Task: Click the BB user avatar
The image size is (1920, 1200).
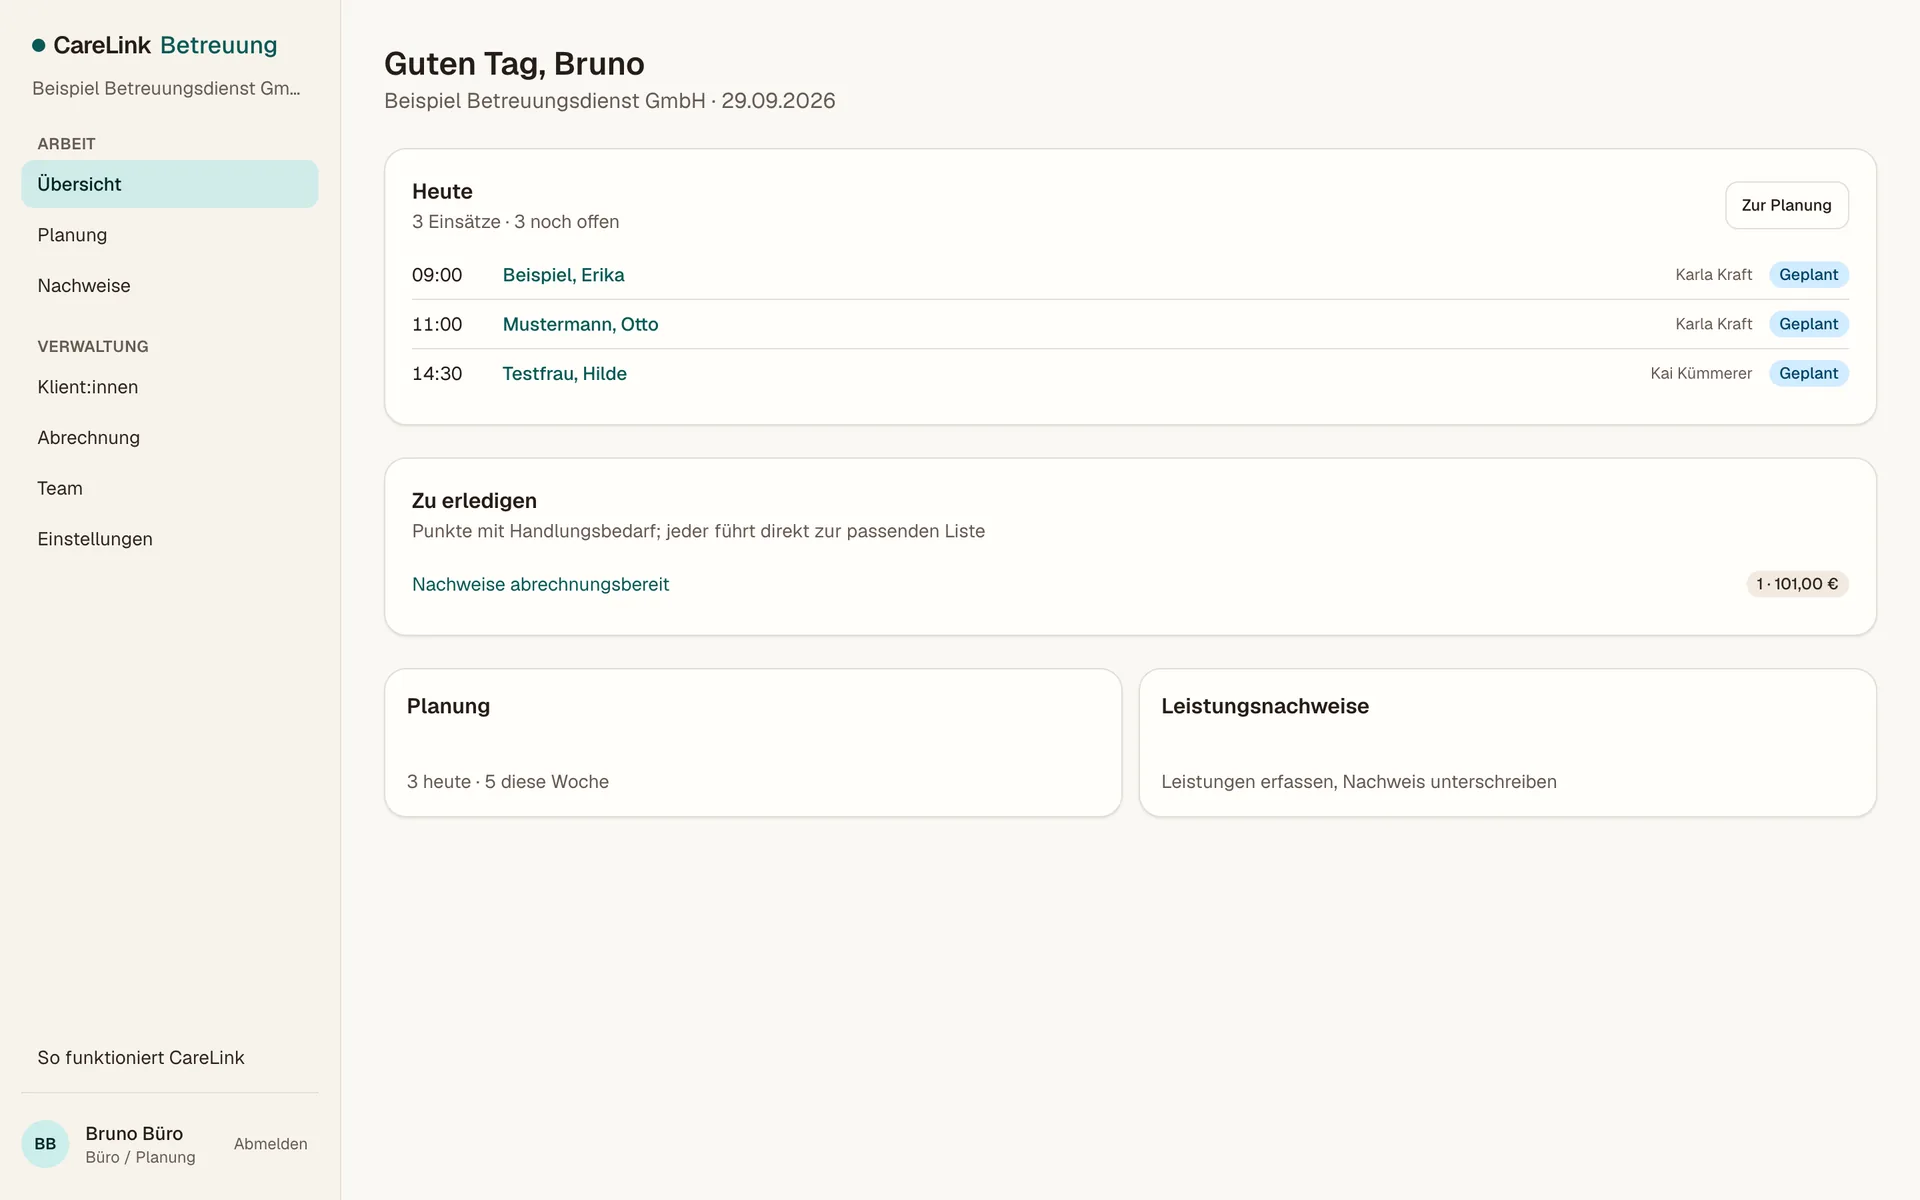Action: point(45,1144)
